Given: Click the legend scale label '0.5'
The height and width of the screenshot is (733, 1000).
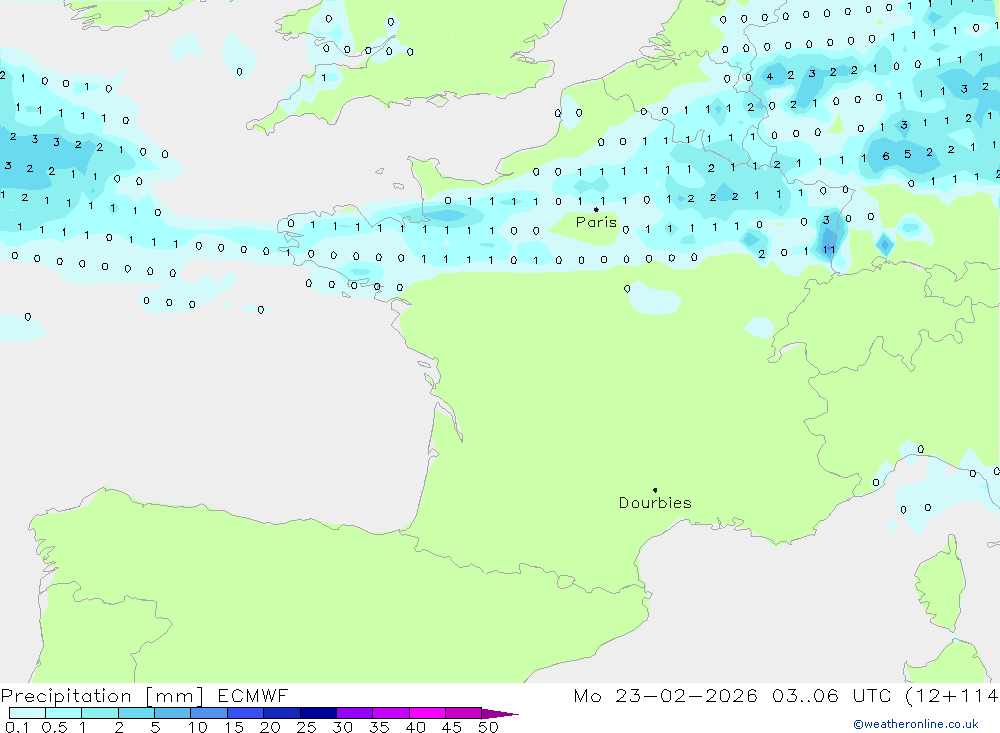Looking at the screenshot, I should [54, 727].
